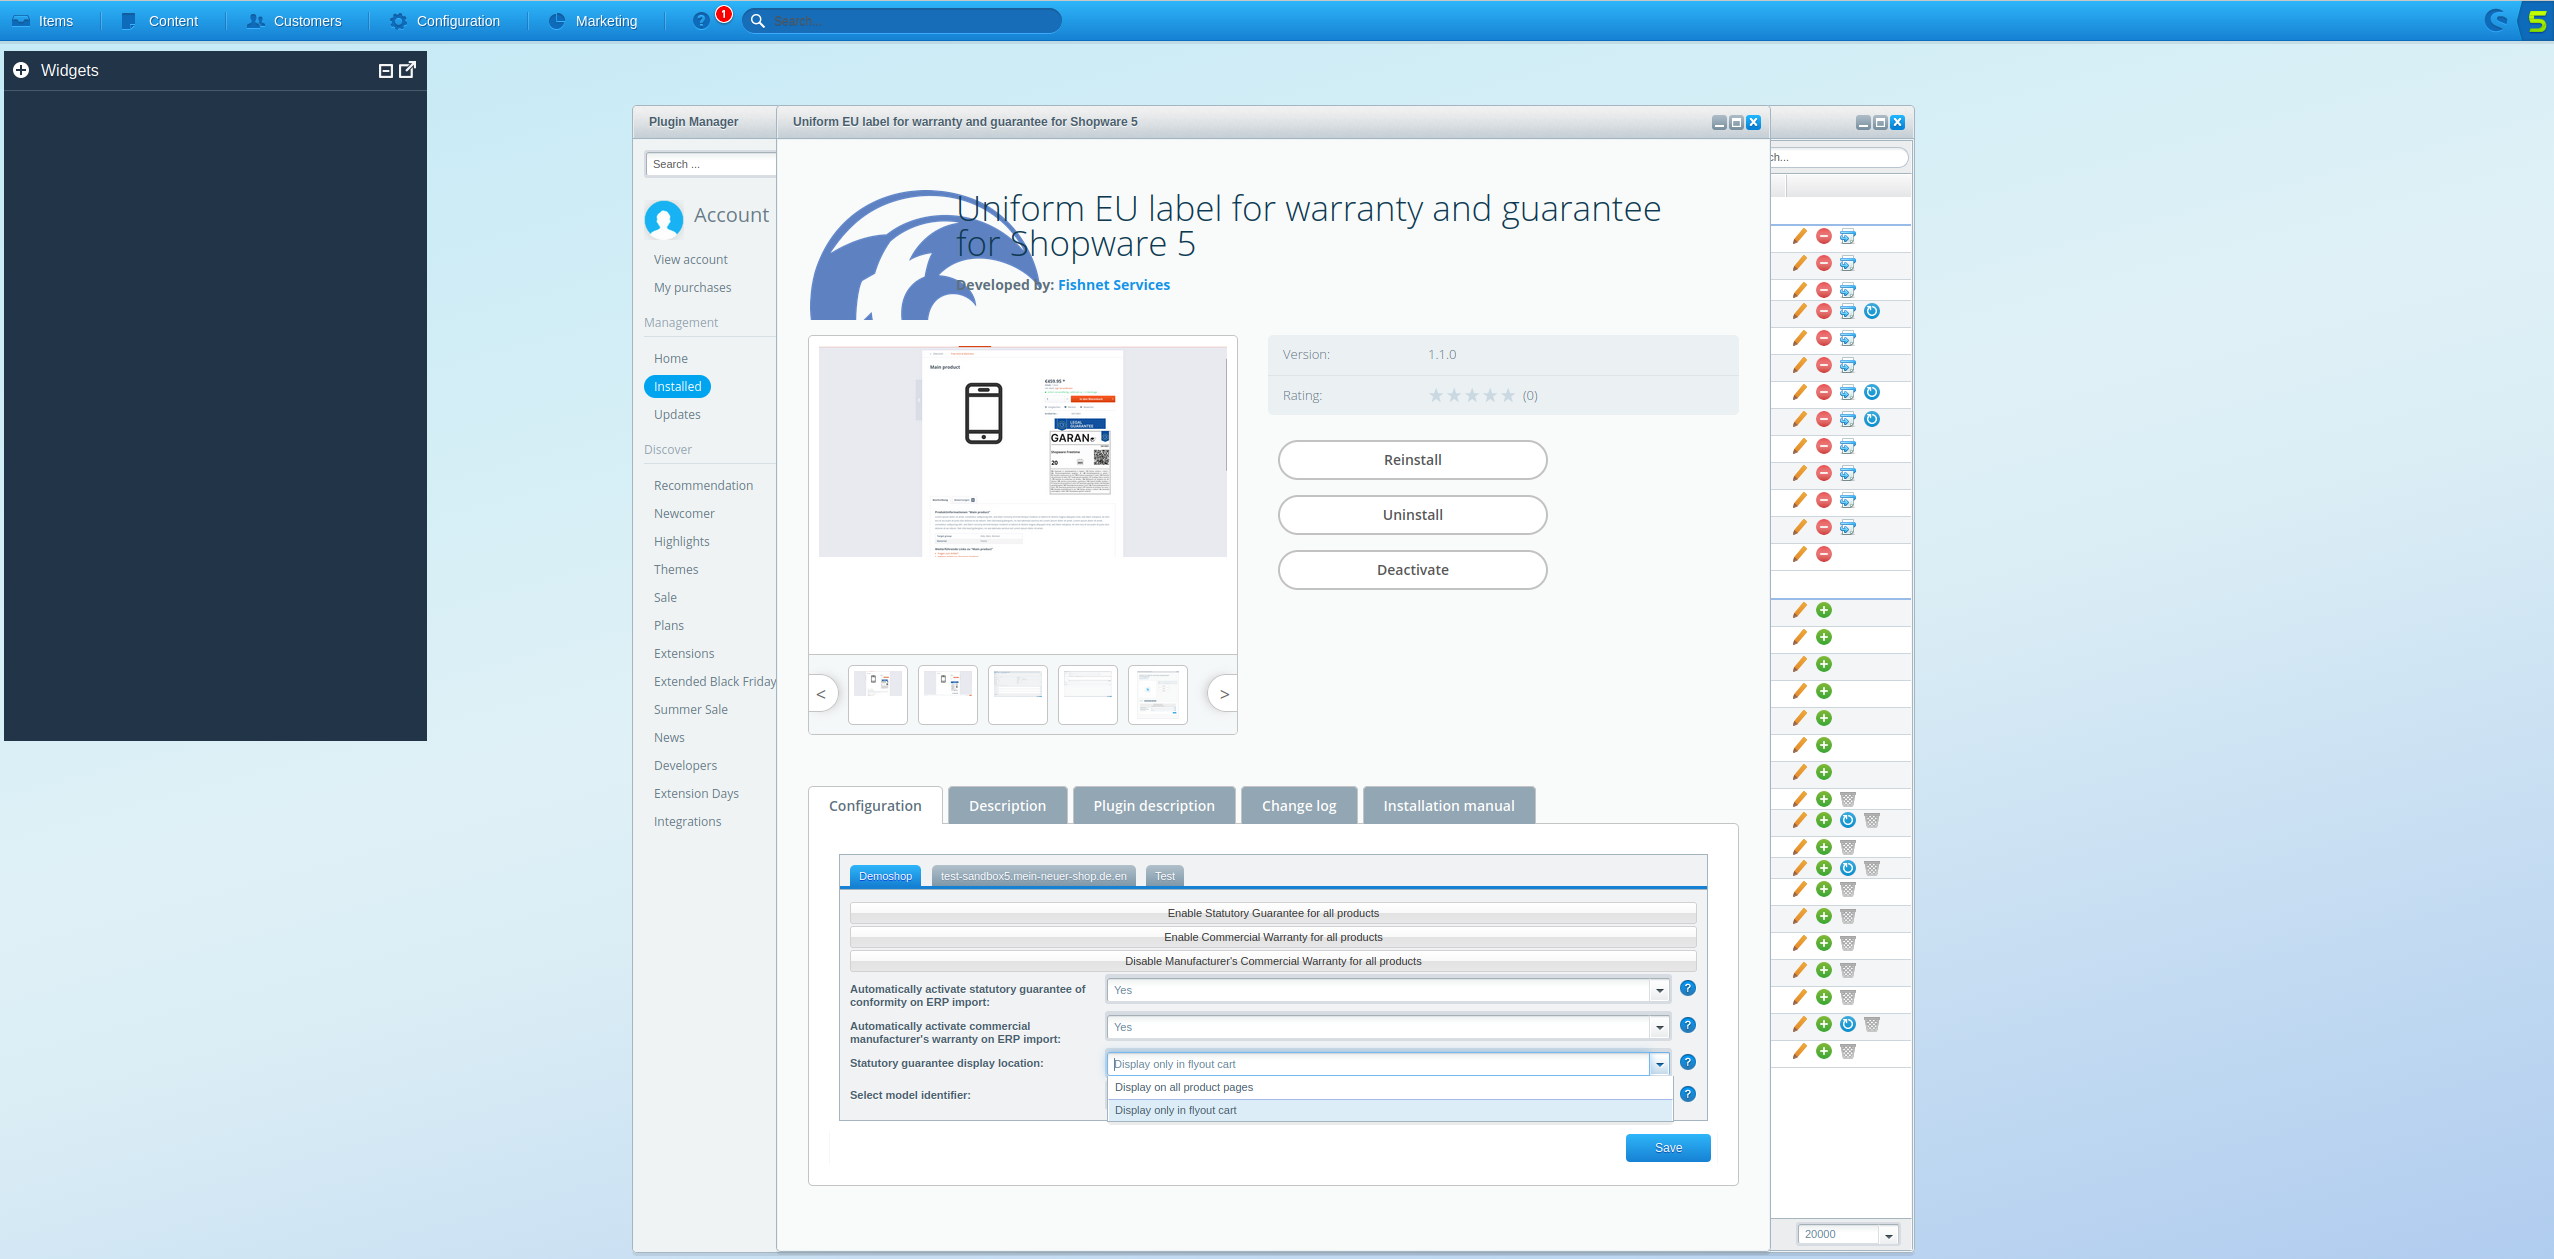Toggle the display location dropdown arrow
This screenshot has height=1259, width=2554.
point(1660,1064)
